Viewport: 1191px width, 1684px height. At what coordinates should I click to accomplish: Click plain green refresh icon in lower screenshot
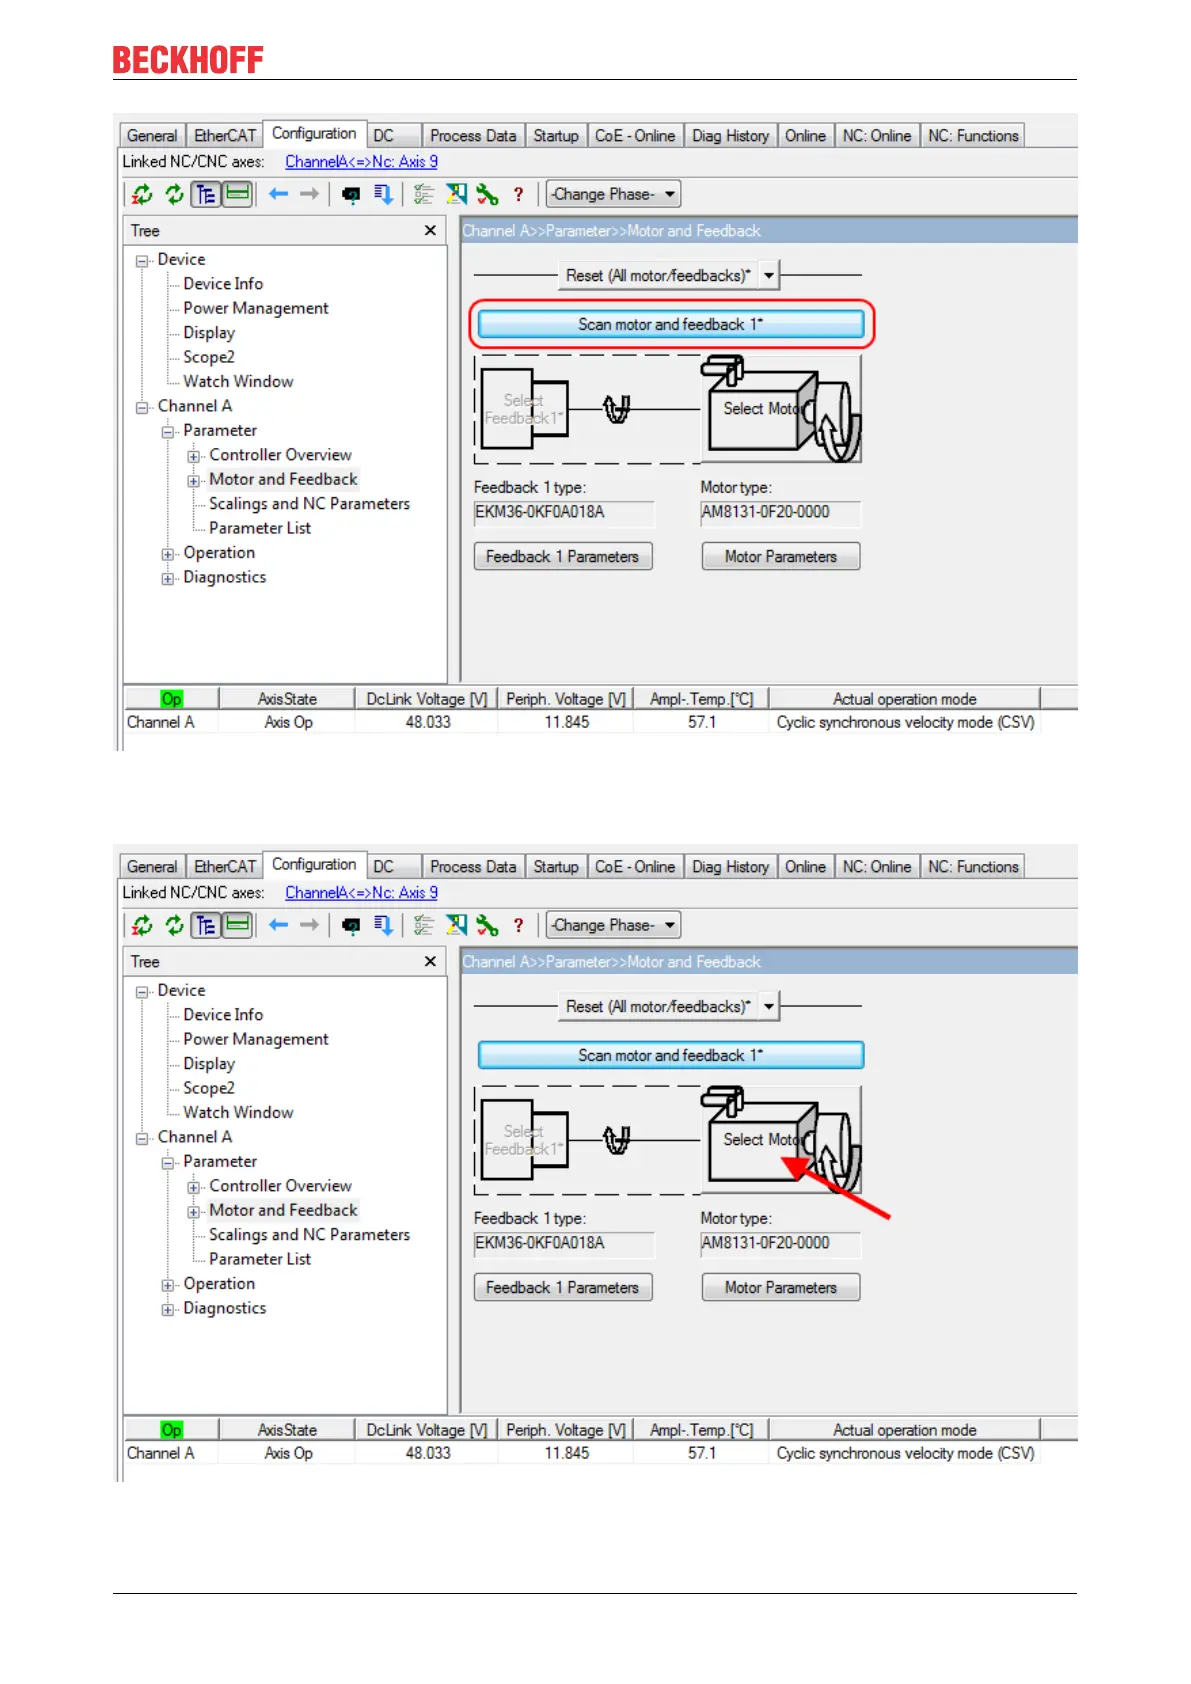[175, 925]
